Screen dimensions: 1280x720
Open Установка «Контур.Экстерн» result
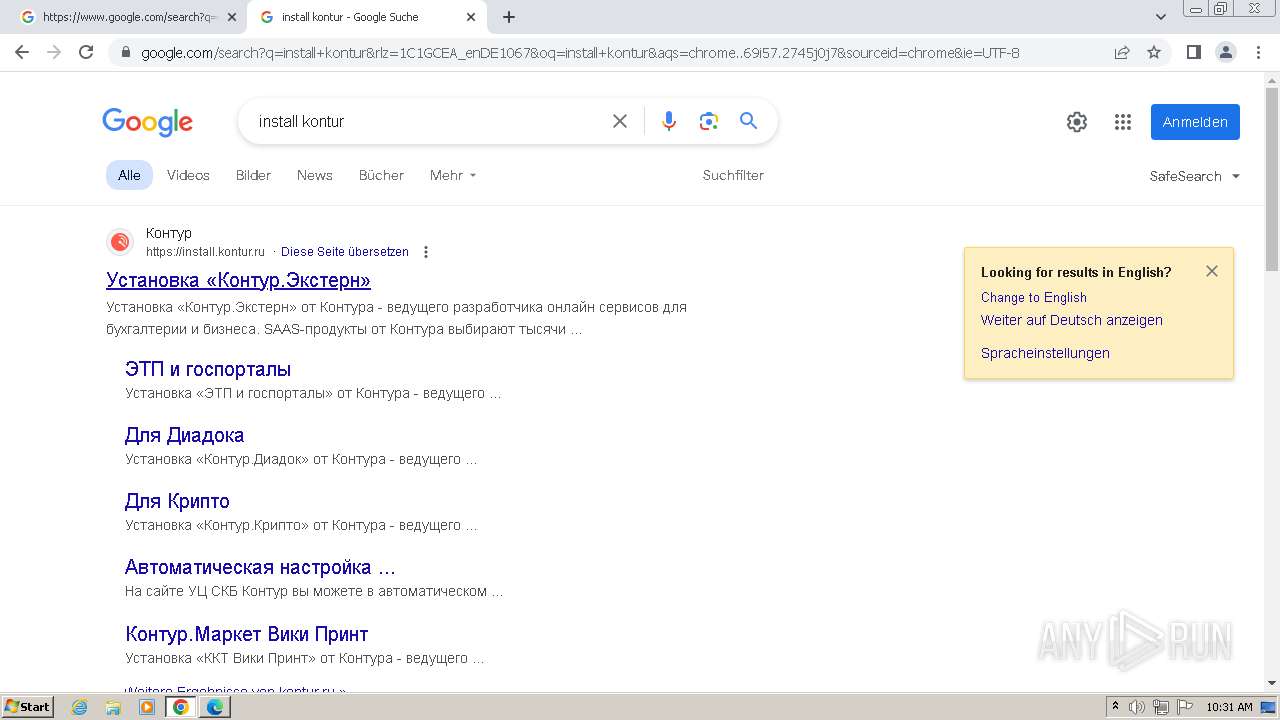pos(238,280)
